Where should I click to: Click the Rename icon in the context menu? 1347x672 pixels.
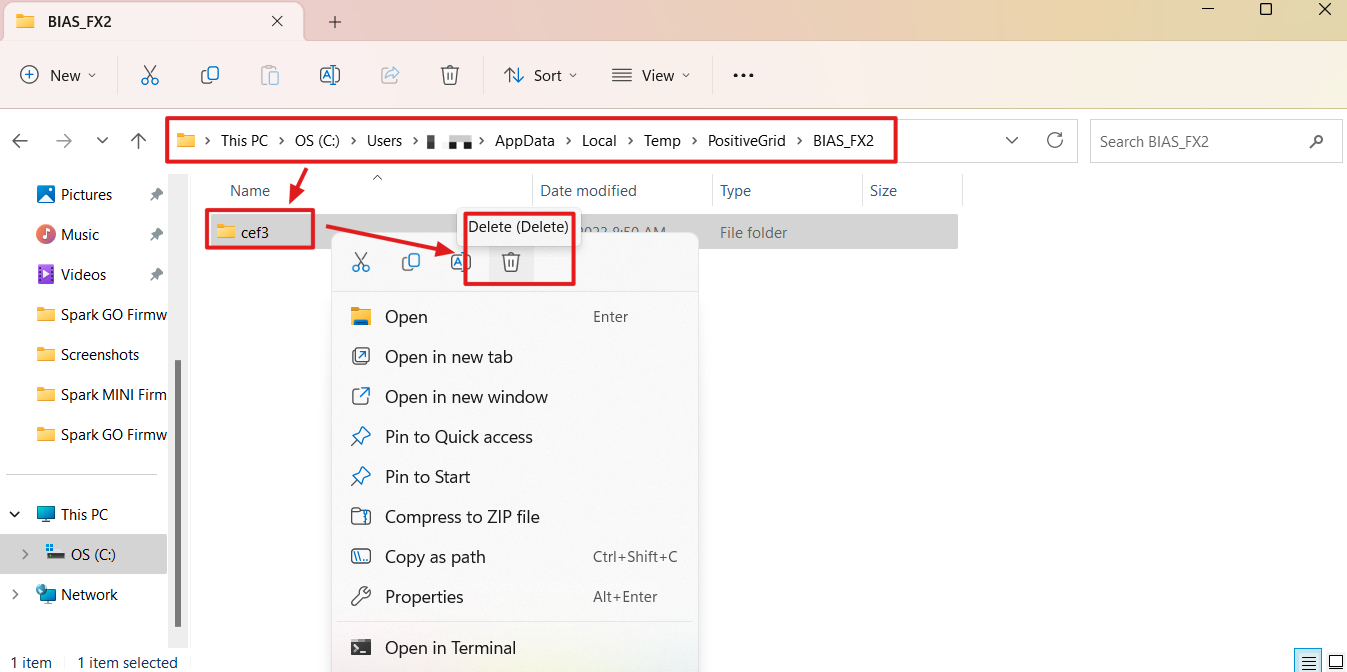coord(460,262)
